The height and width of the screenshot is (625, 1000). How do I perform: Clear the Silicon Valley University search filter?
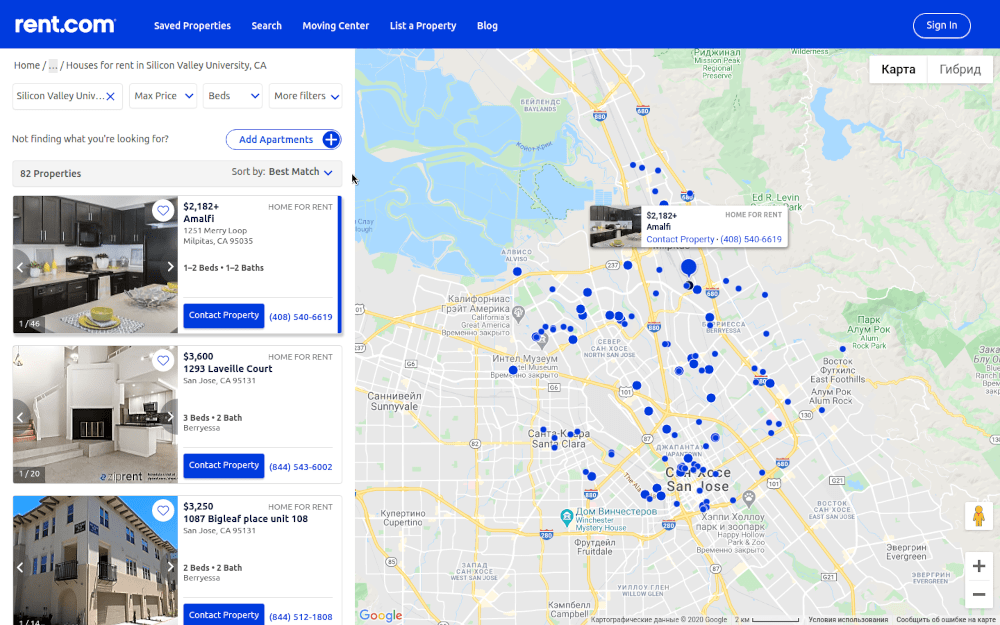coord(111,97)
